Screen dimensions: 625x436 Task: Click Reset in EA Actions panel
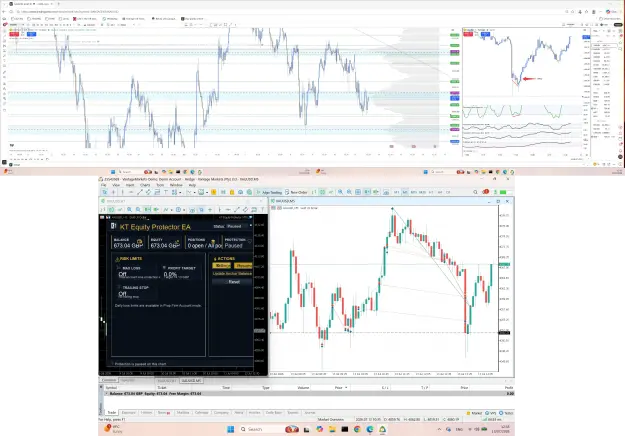point(232,282)
